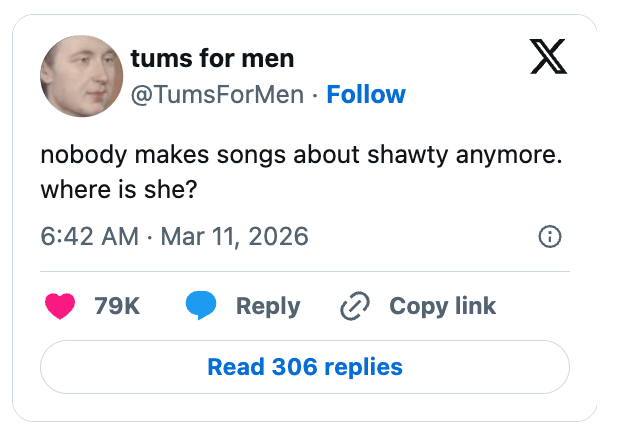Click the 79K likes count

pyautogui.click(x=117, y=306)
